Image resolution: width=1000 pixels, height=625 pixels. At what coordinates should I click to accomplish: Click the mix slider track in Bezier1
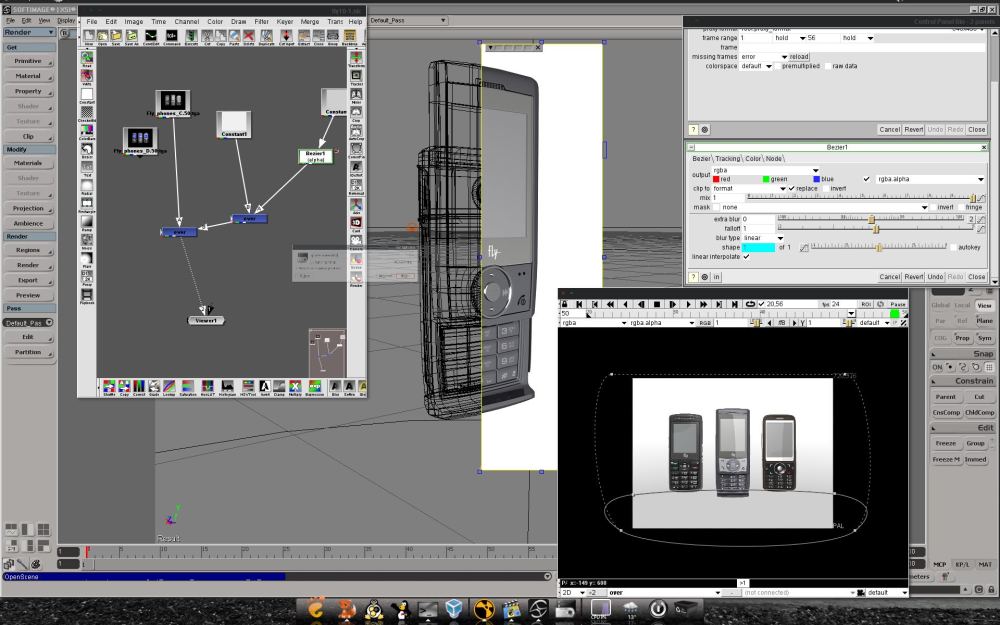(861, 198)
